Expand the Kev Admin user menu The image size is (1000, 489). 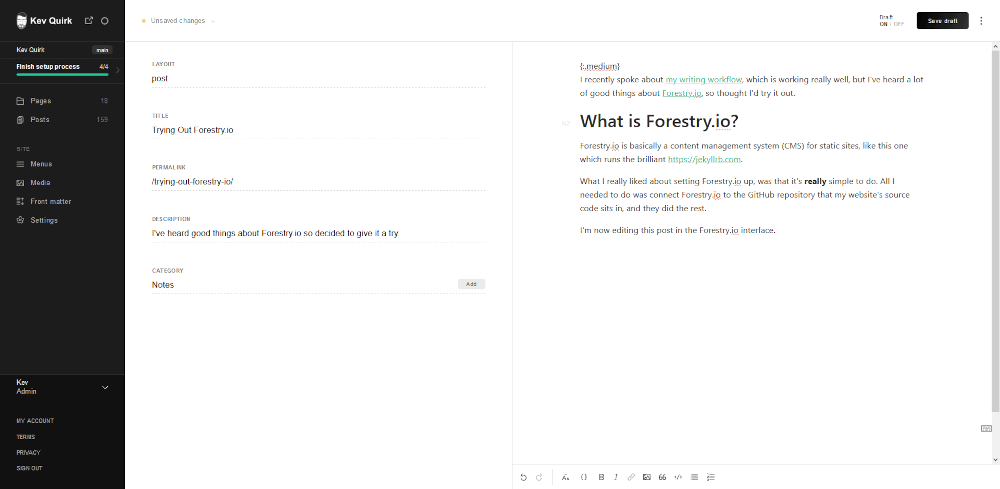[105, 387]
